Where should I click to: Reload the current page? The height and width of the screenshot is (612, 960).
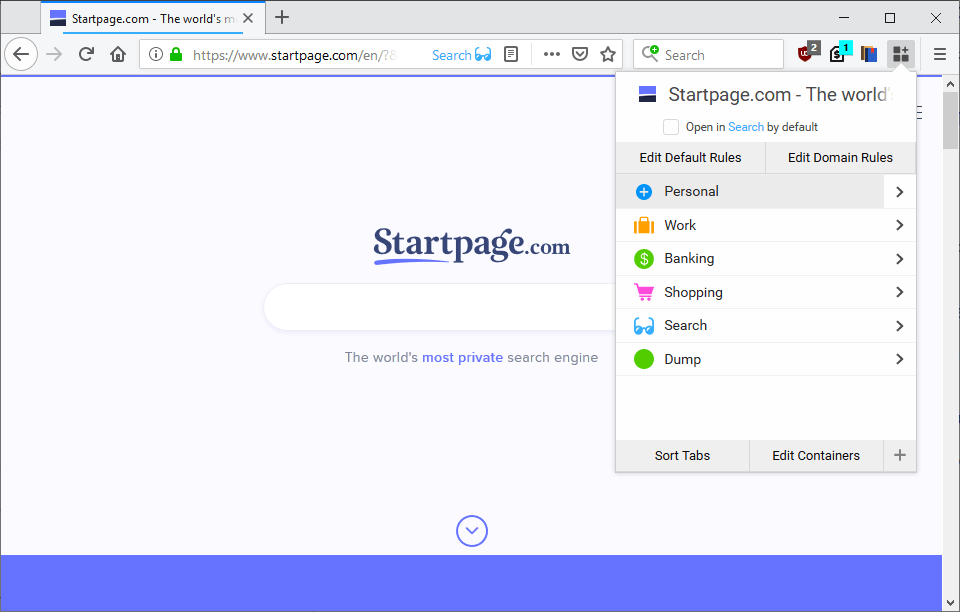(x=86, y=54)
